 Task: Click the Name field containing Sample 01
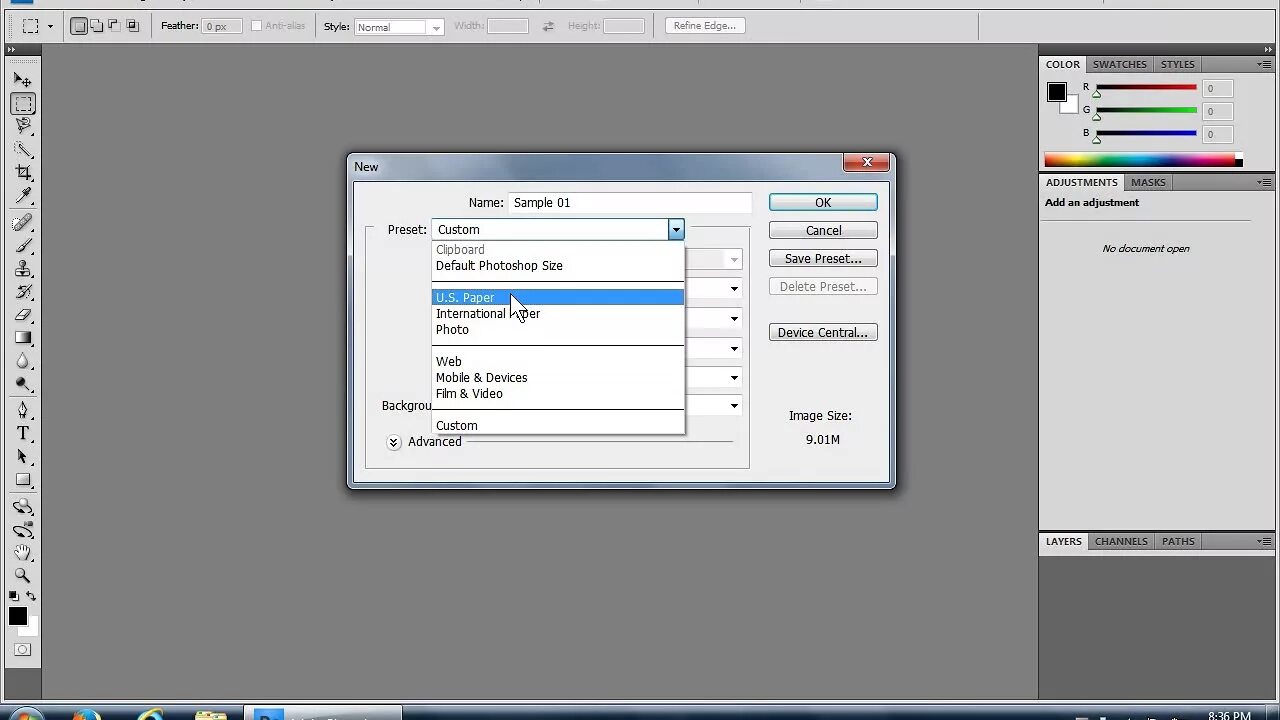(x=630, y=203)
